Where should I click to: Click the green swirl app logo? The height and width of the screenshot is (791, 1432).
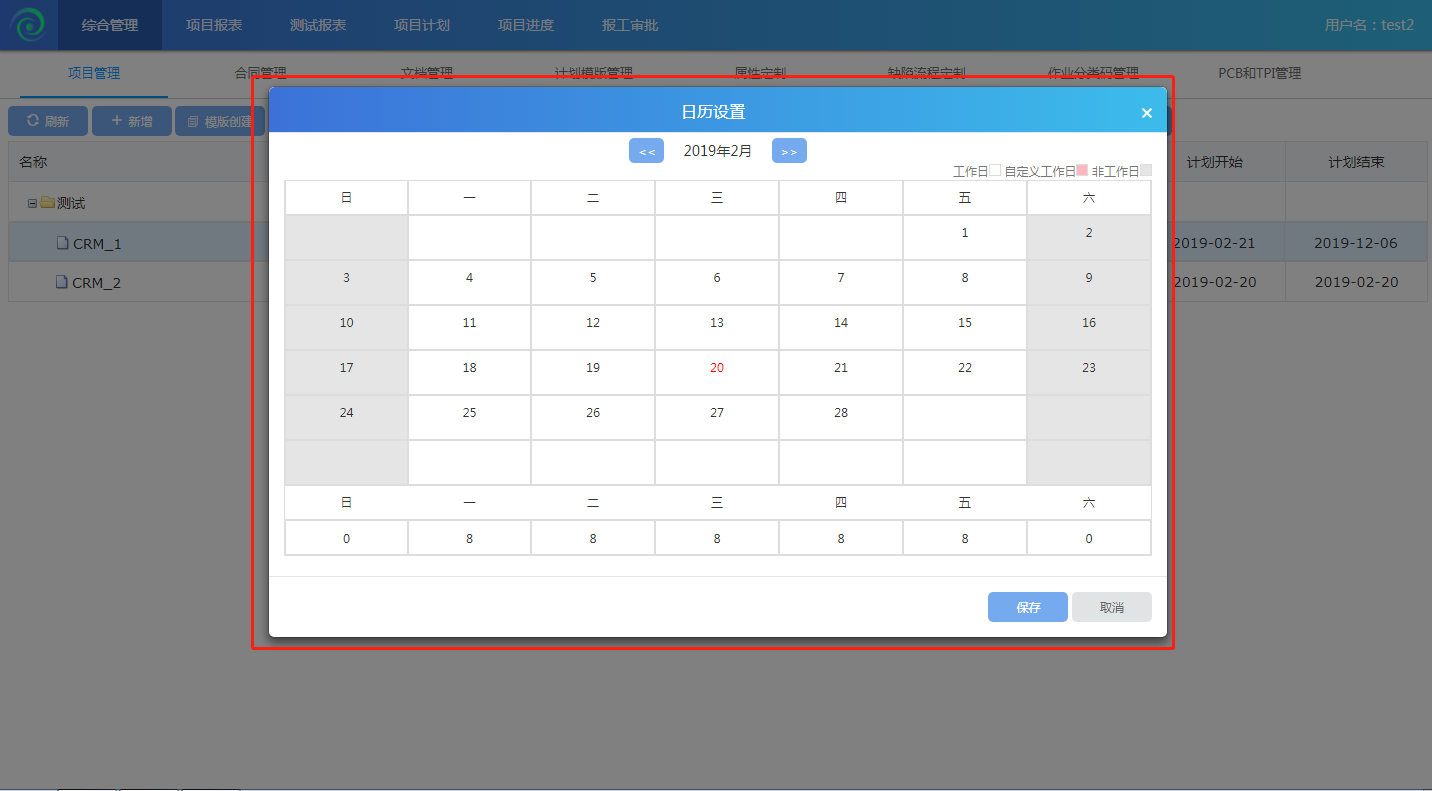[29, 25]
